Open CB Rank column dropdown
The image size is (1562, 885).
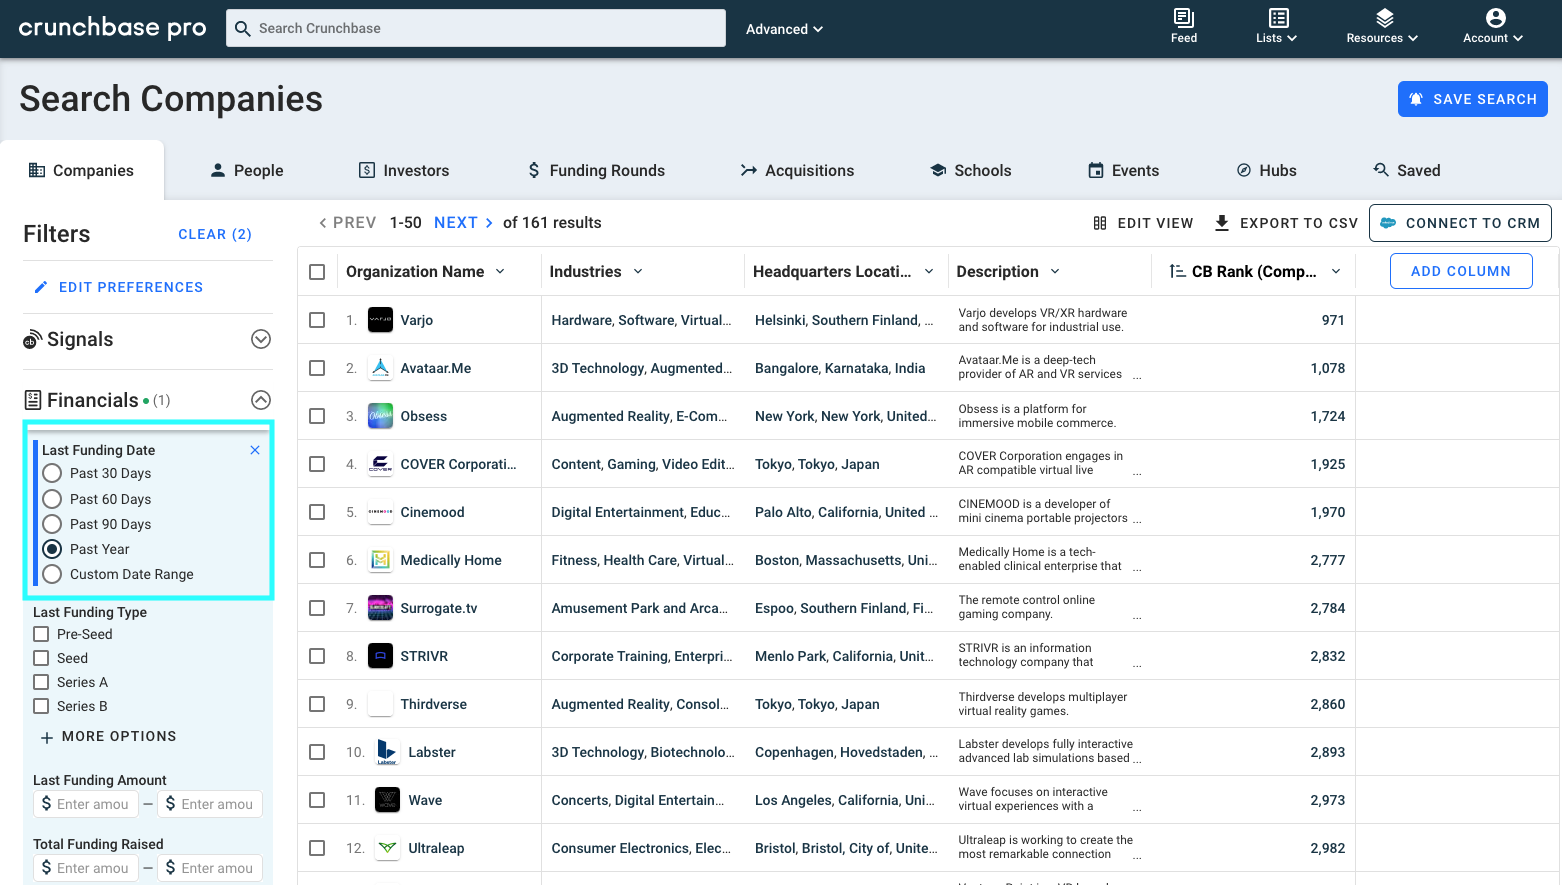[1336, 272]
